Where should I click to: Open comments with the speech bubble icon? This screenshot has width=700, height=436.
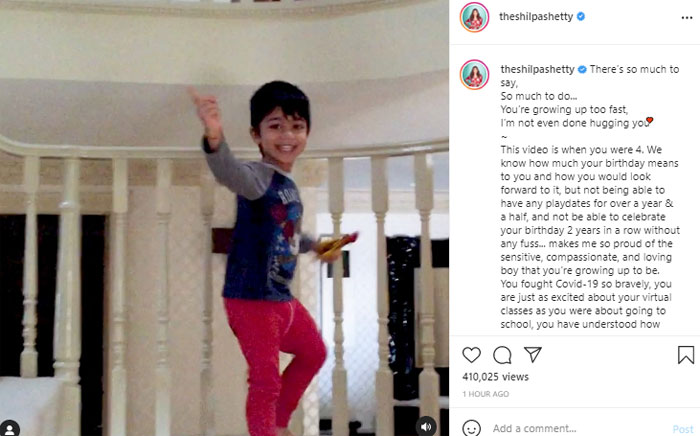(502, 355)
